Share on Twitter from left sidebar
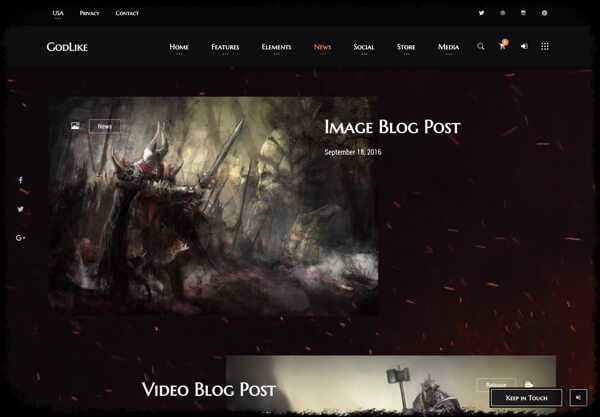This screenshot has width=600, height=417. 20,209
